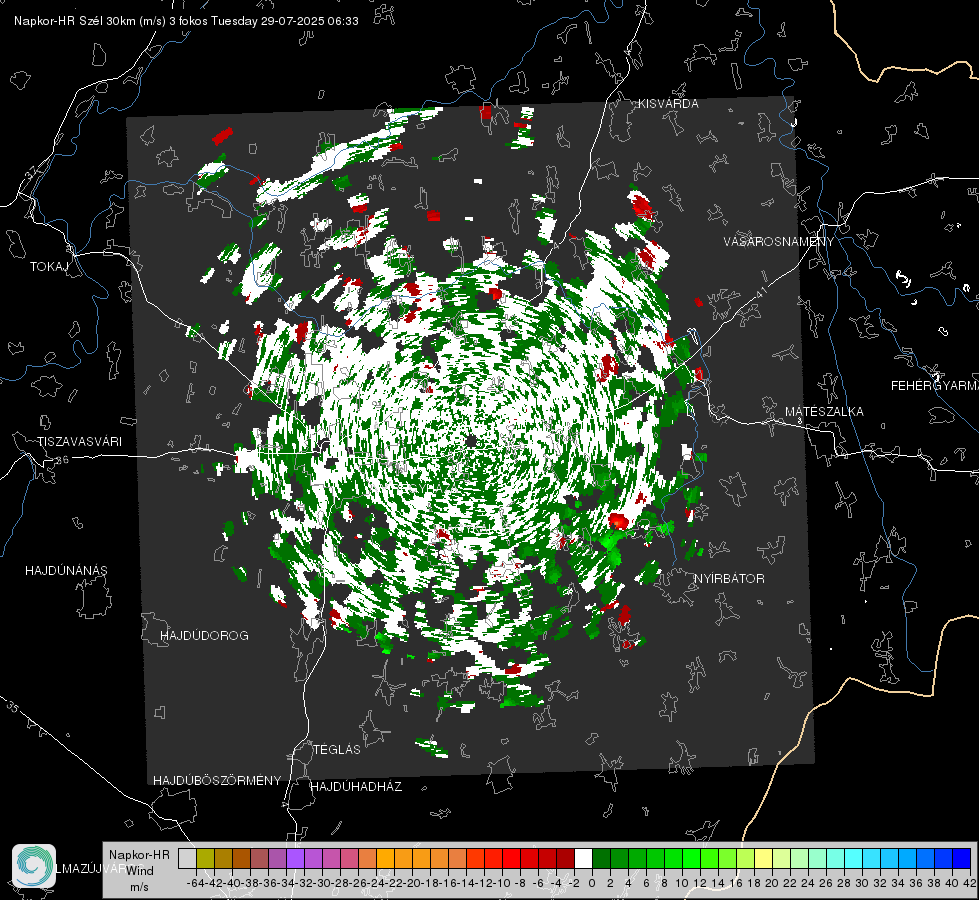The width and height of the screenshot is (979, 900).
Task: Pick the dark blue swatch at legend's right end
Action: tap(962, 858)
